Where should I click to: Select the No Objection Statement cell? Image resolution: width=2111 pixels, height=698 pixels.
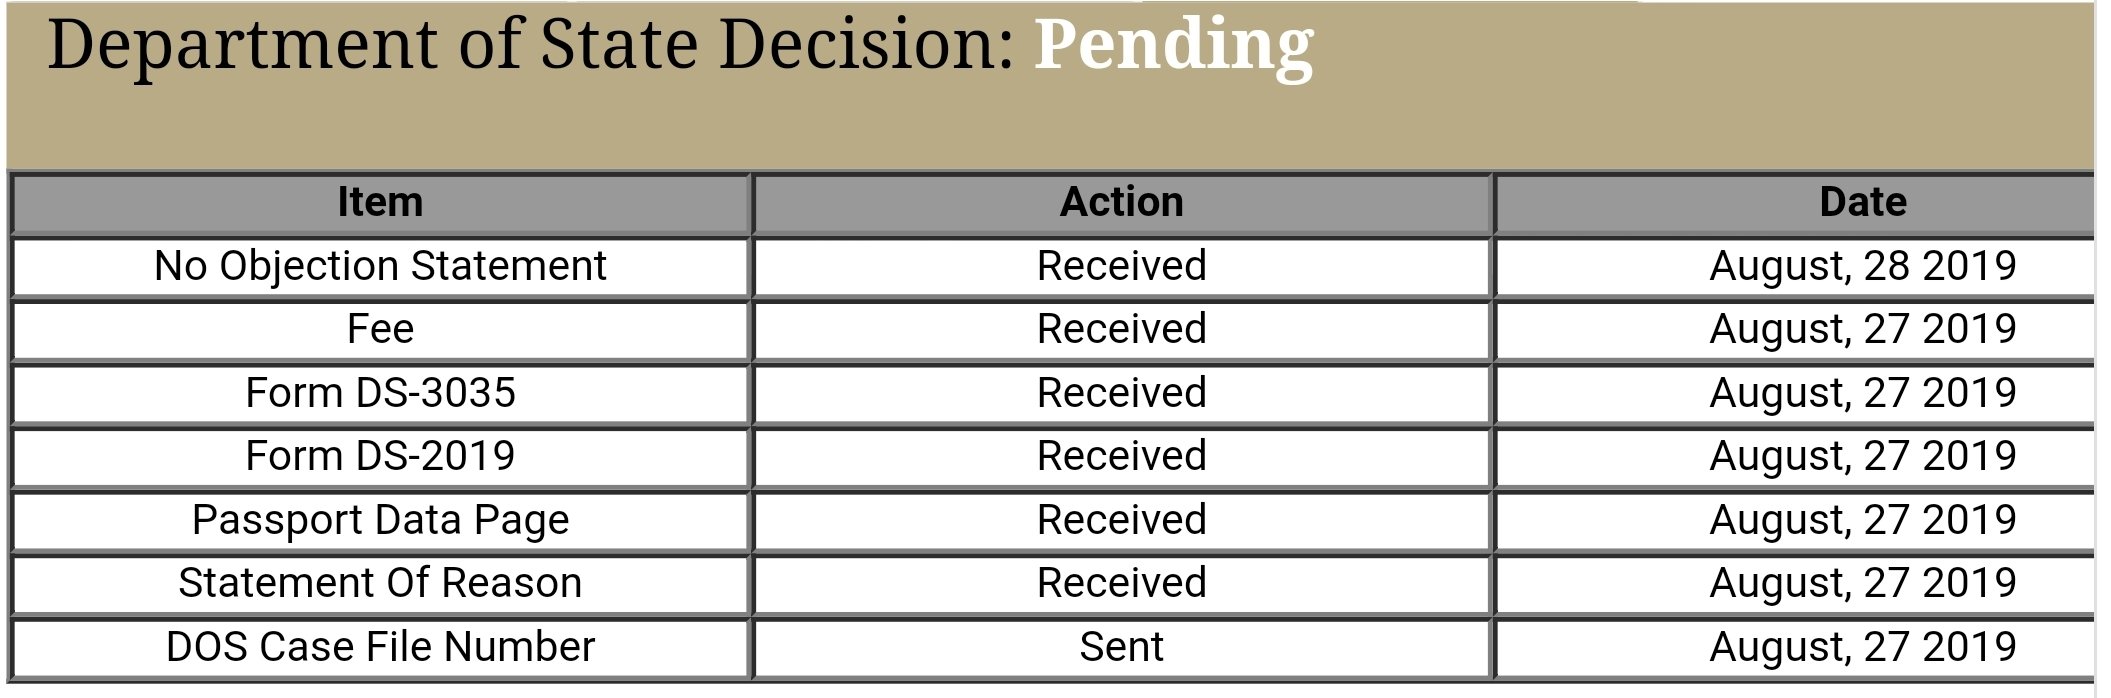coord(380,267)
